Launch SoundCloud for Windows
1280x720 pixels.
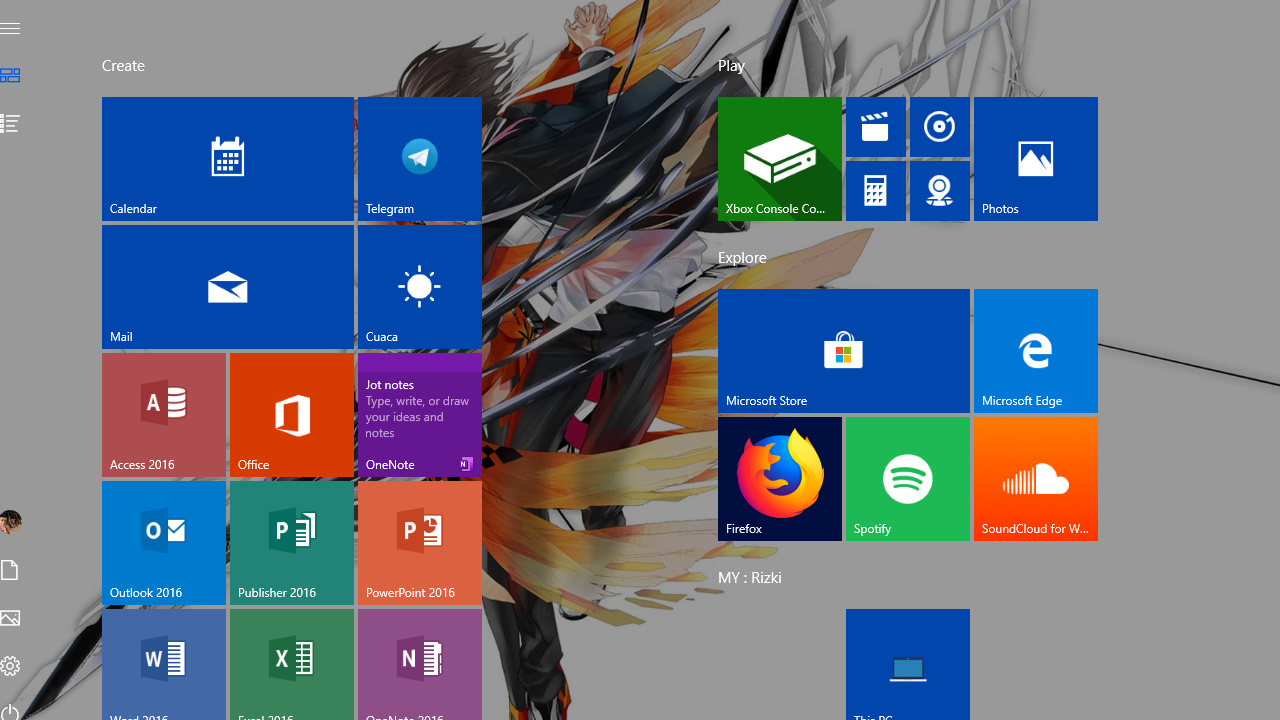click(x=1035, y=478)
